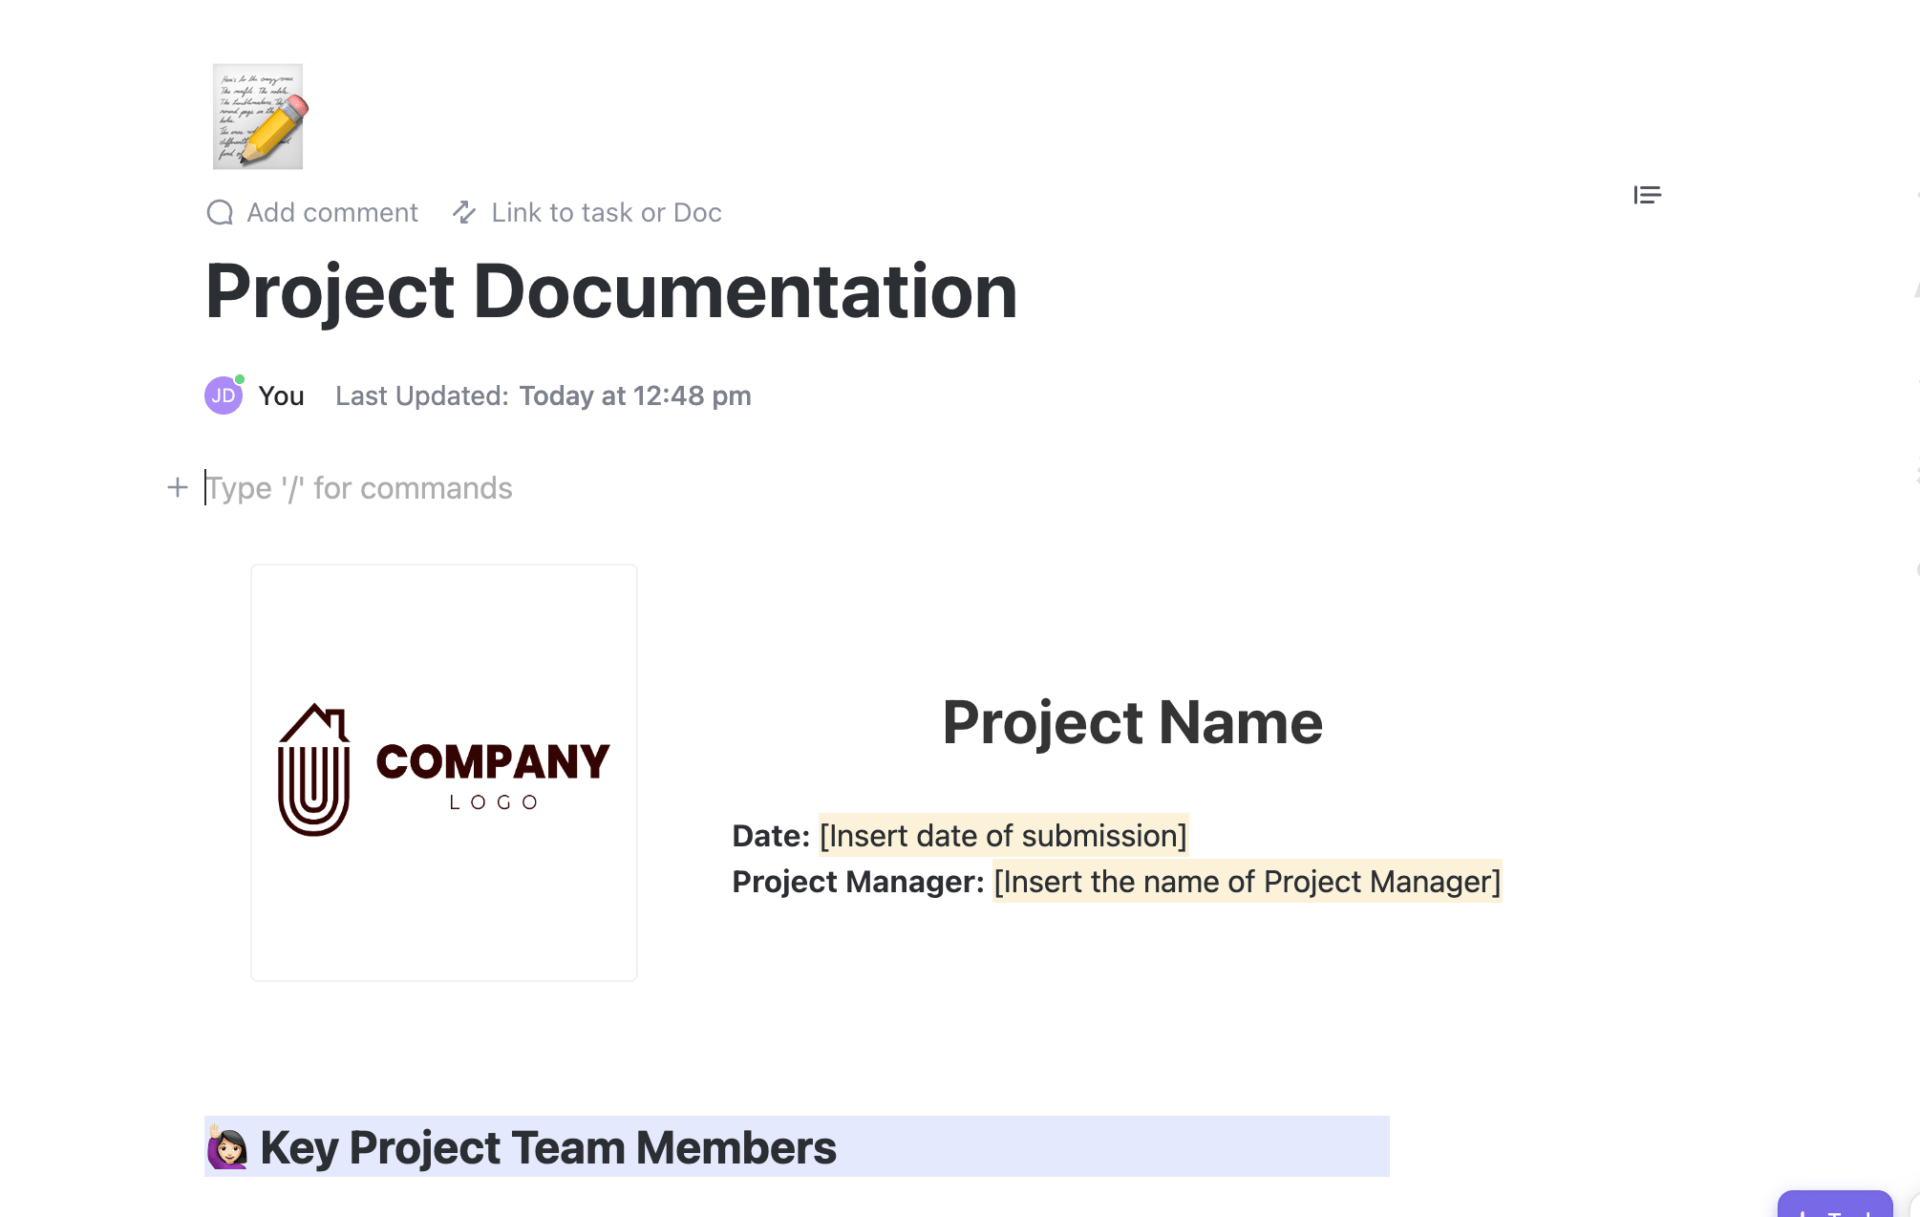The width and height of the screenshot is (1920, 1217).
Task: Click the bold Project Manager label
Action: click(x=857, y=882)
